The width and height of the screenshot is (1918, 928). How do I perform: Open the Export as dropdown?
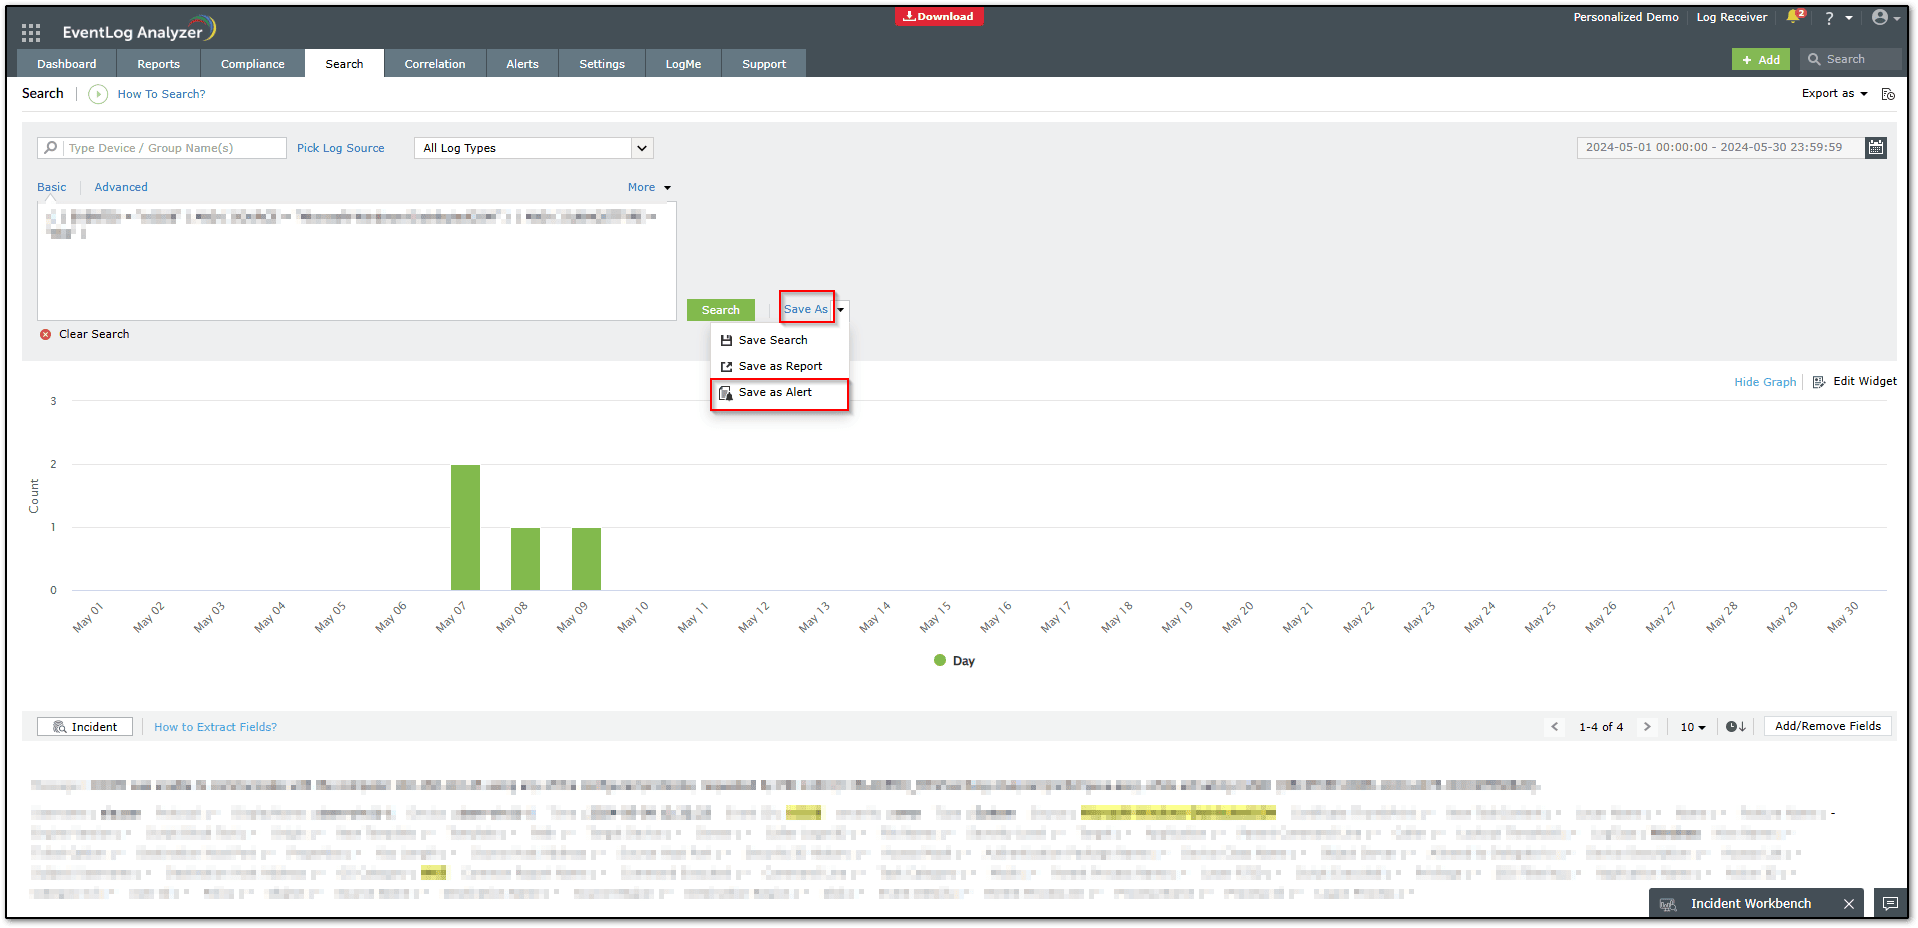[x=1834, y=94]
